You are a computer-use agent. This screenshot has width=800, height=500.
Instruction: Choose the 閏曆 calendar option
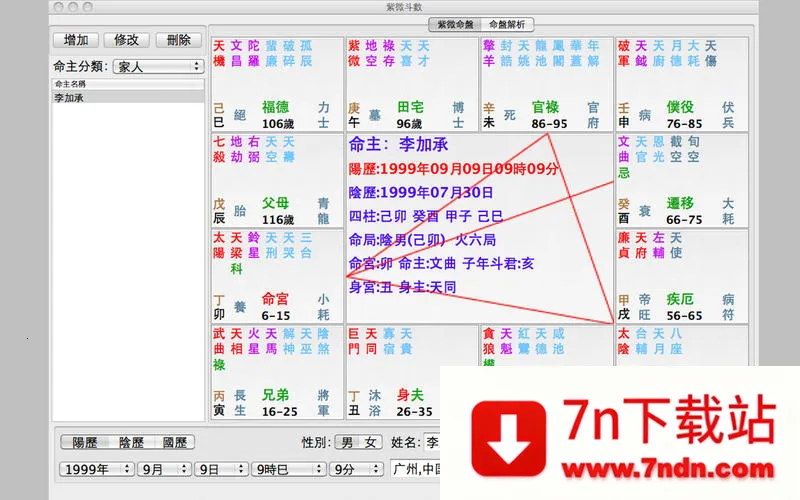(x=173, y=442)
